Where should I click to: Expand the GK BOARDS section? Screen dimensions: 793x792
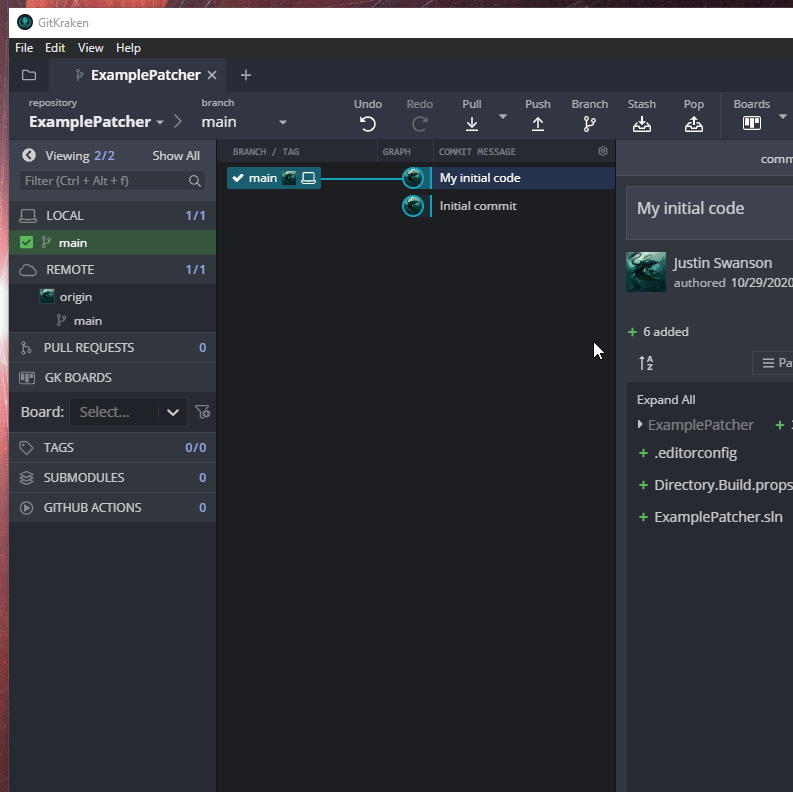click(112, 377)
